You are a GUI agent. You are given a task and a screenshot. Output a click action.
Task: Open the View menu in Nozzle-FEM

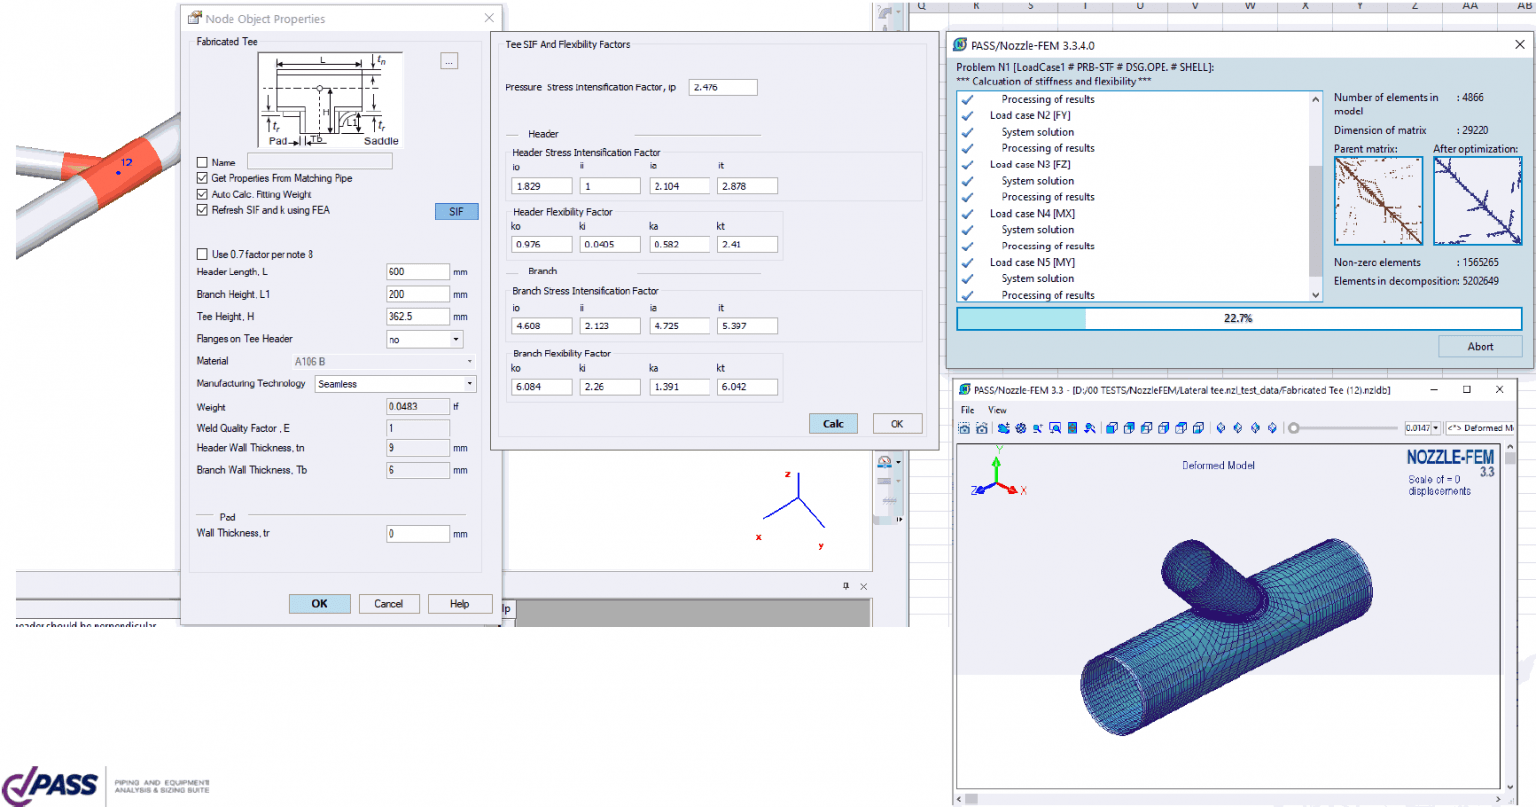[x=997, y=410]
